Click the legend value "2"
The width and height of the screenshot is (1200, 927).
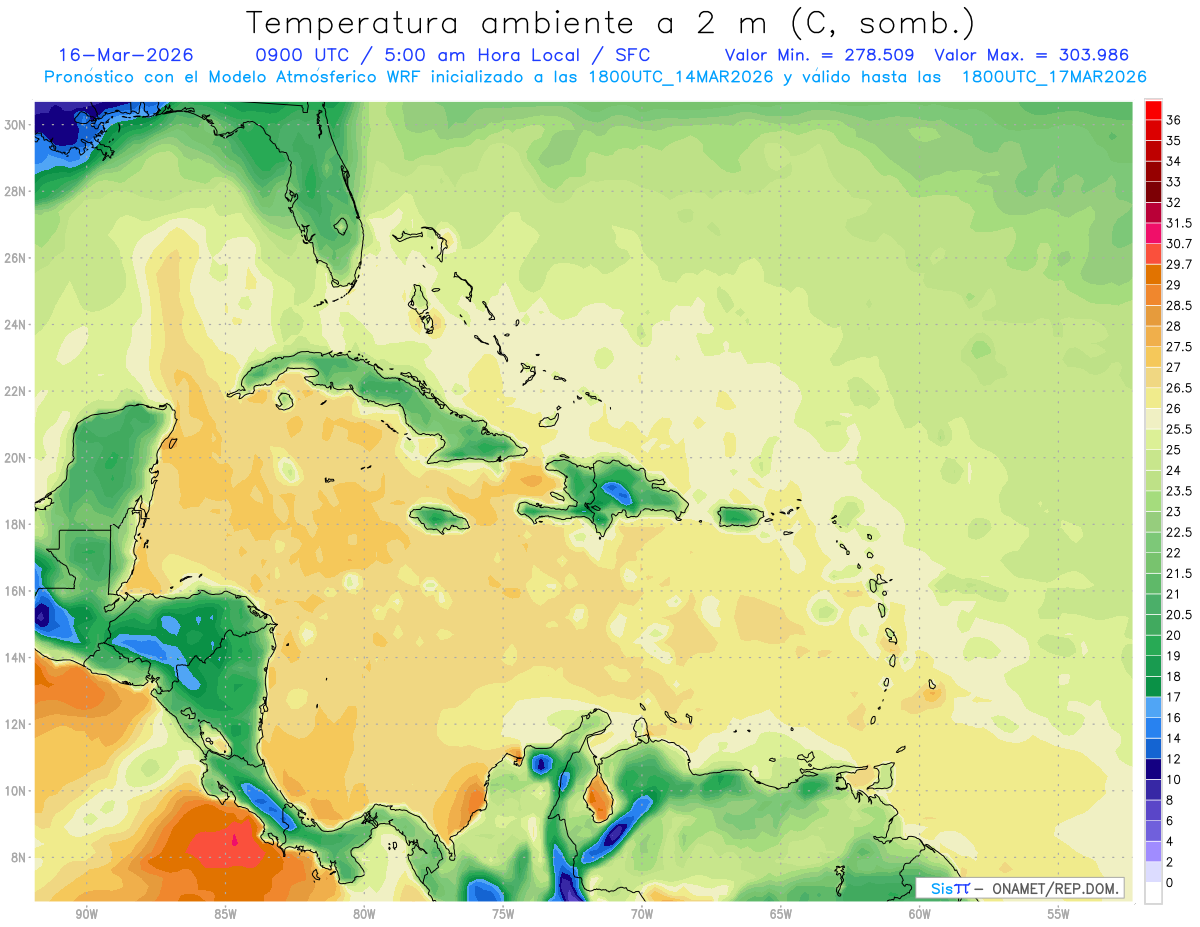click(1170, 862)
